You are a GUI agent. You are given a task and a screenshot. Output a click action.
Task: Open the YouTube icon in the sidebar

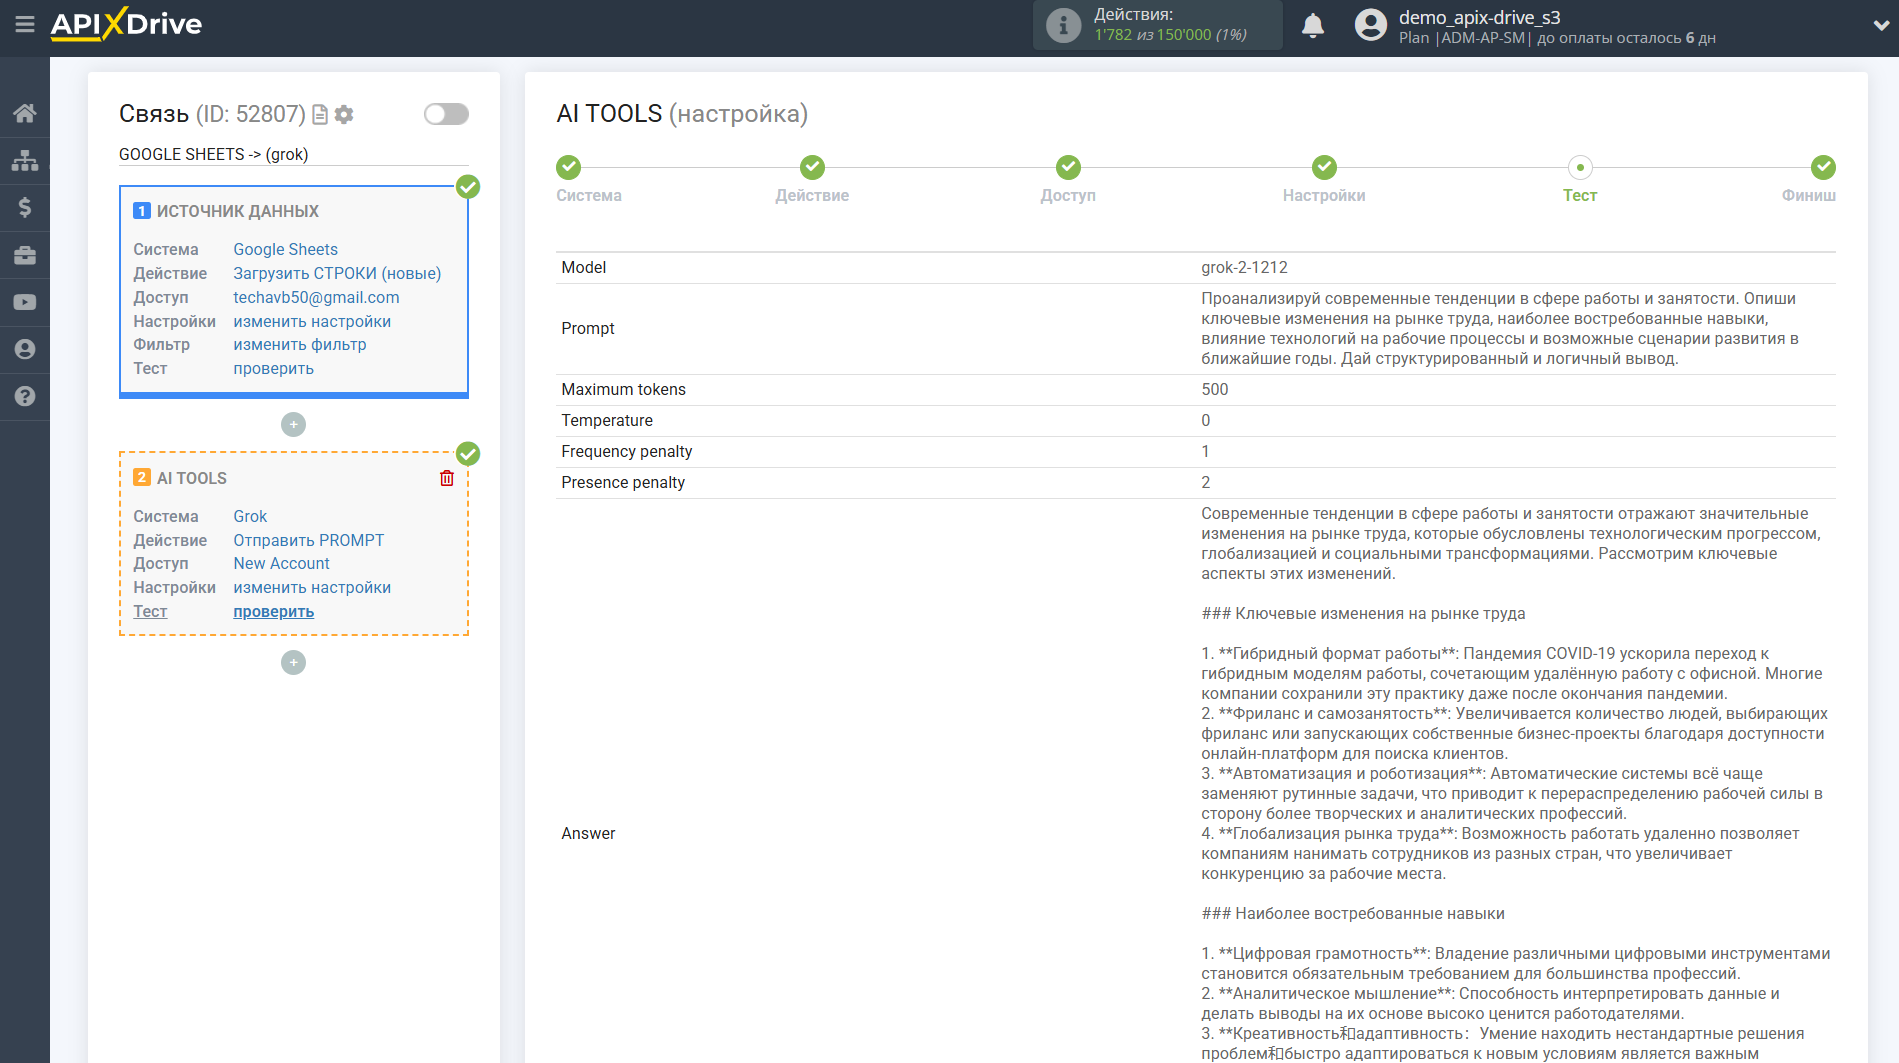point(25,302)
